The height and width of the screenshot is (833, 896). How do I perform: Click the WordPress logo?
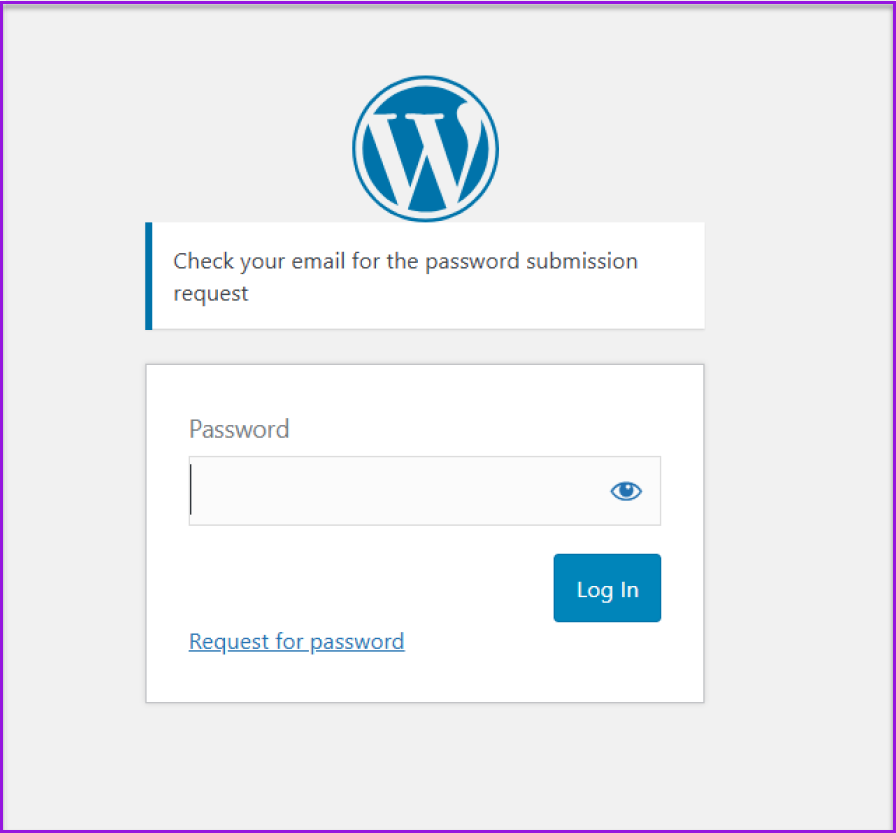tap(425, 149)
